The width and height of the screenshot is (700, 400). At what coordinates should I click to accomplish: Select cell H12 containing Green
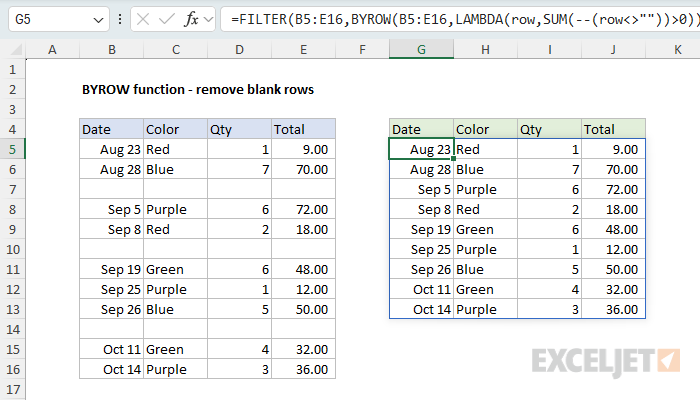pyautogui.click(x=485, y=289)
